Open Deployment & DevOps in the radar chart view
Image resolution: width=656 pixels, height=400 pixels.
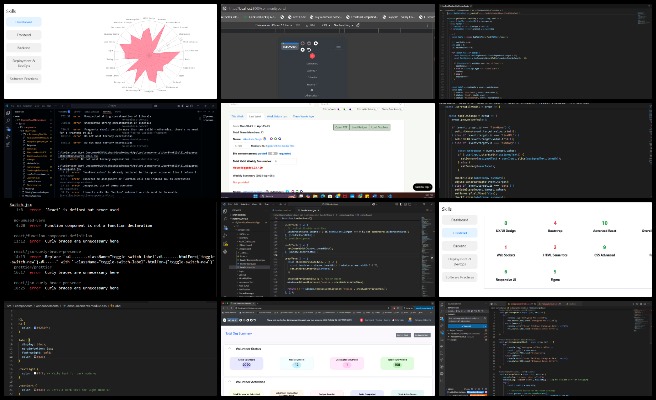[24, 63]
